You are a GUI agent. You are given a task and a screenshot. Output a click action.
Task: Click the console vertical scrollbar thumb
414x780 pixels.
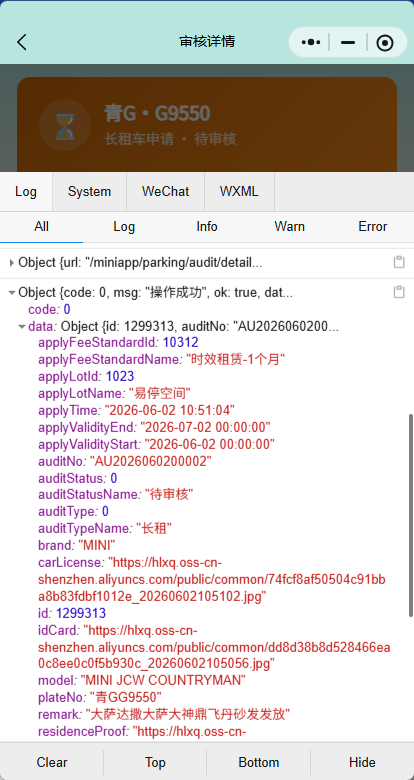tap(411, 515)
